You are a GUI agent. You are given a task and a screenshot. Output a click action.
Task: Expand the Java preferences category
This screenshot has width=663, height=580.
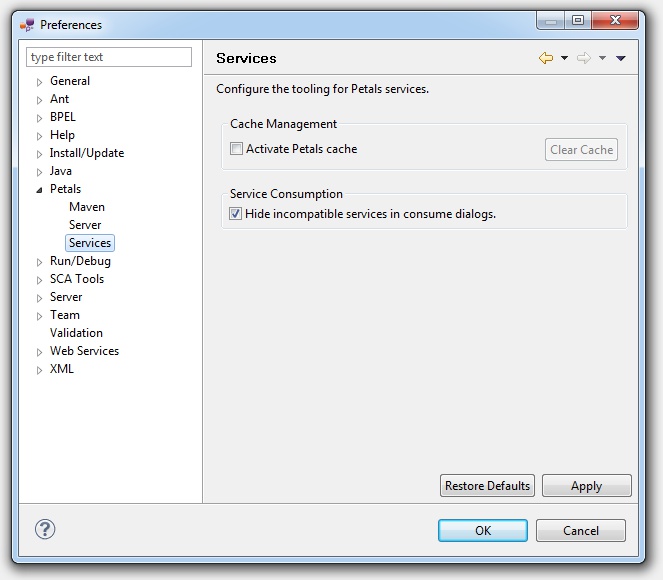pos(40,172)
